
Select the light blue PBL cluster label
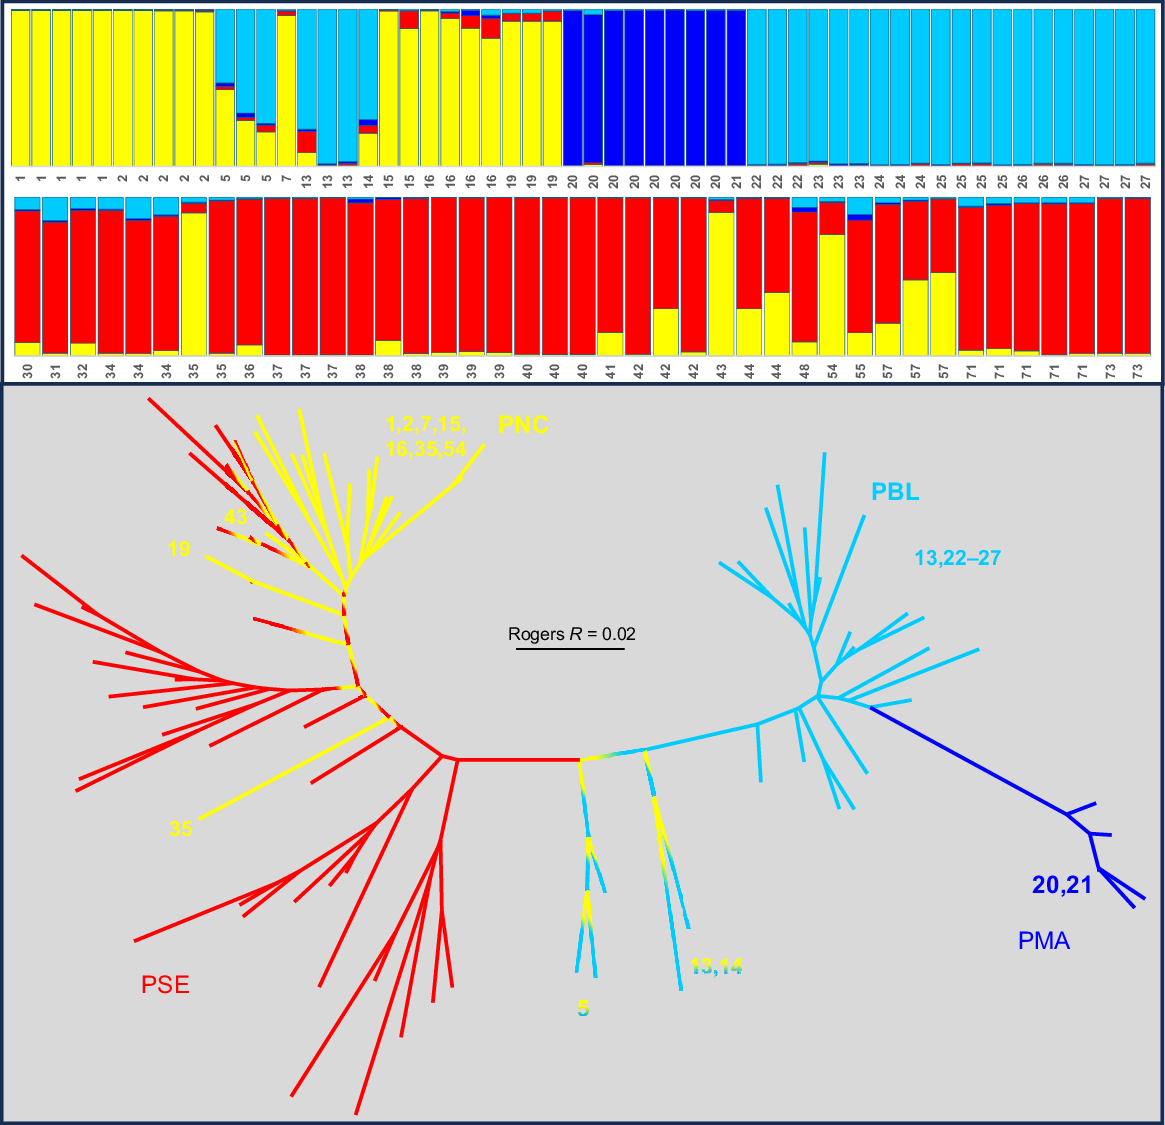point(895,492)
